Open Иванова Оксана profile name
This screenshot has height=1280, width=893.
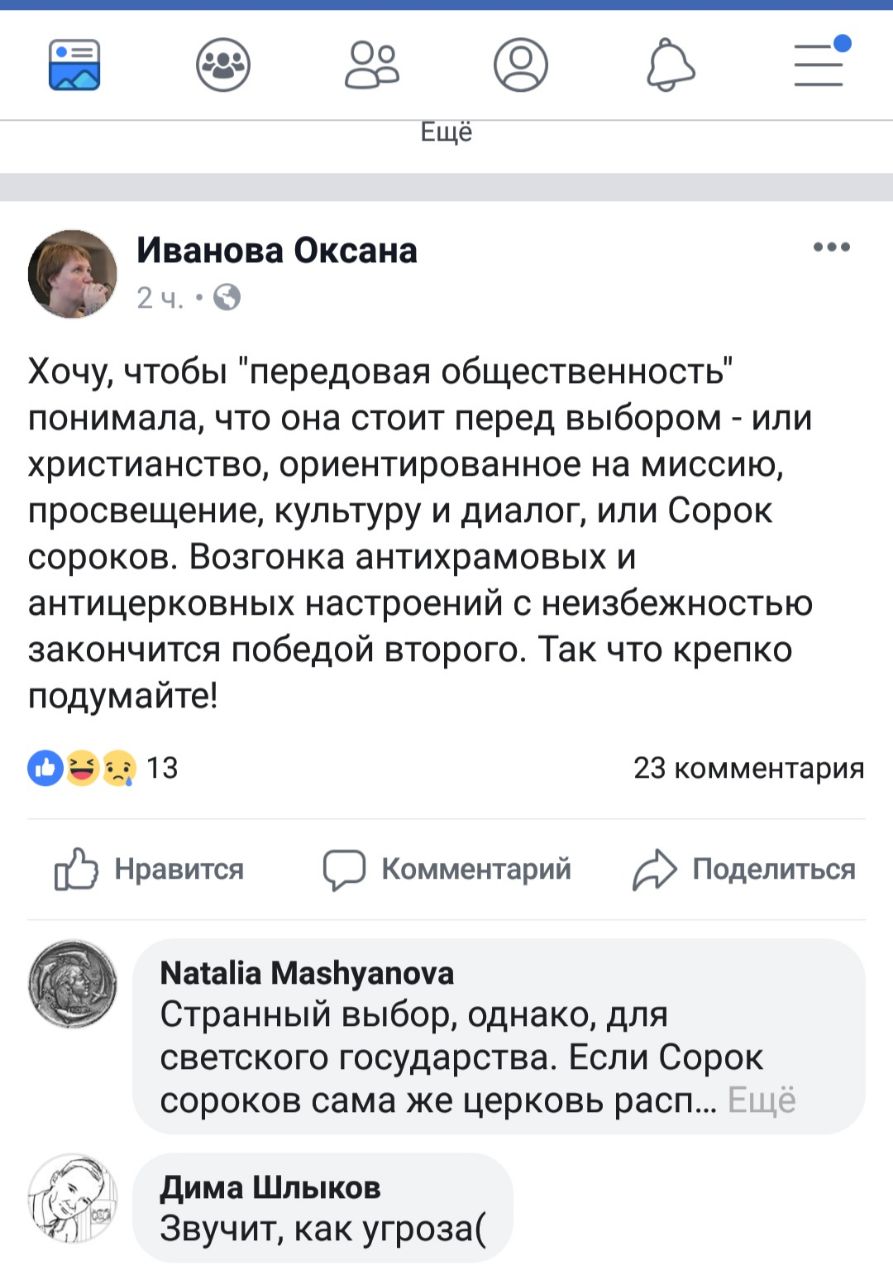point(276,250)
